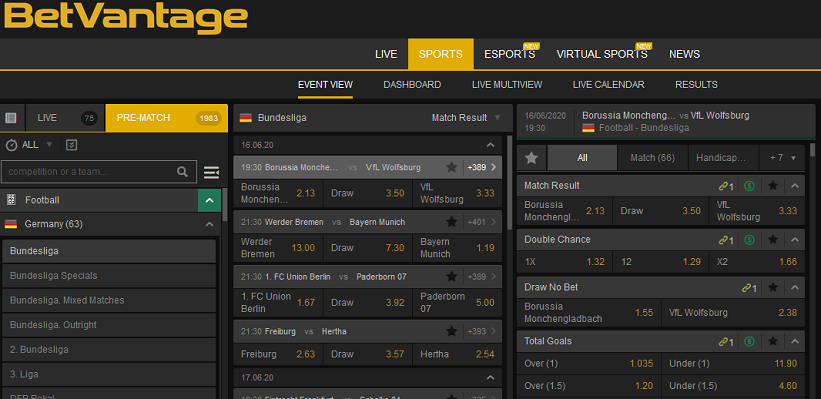Bet on Hertha at 2.54

tap(457, 354)
